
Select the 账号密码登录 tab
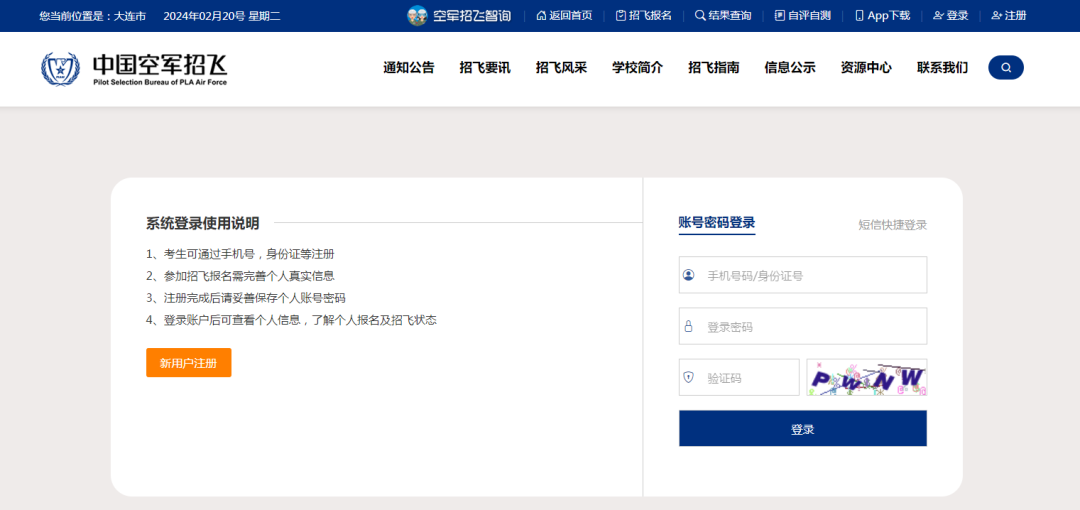(716, 223)
